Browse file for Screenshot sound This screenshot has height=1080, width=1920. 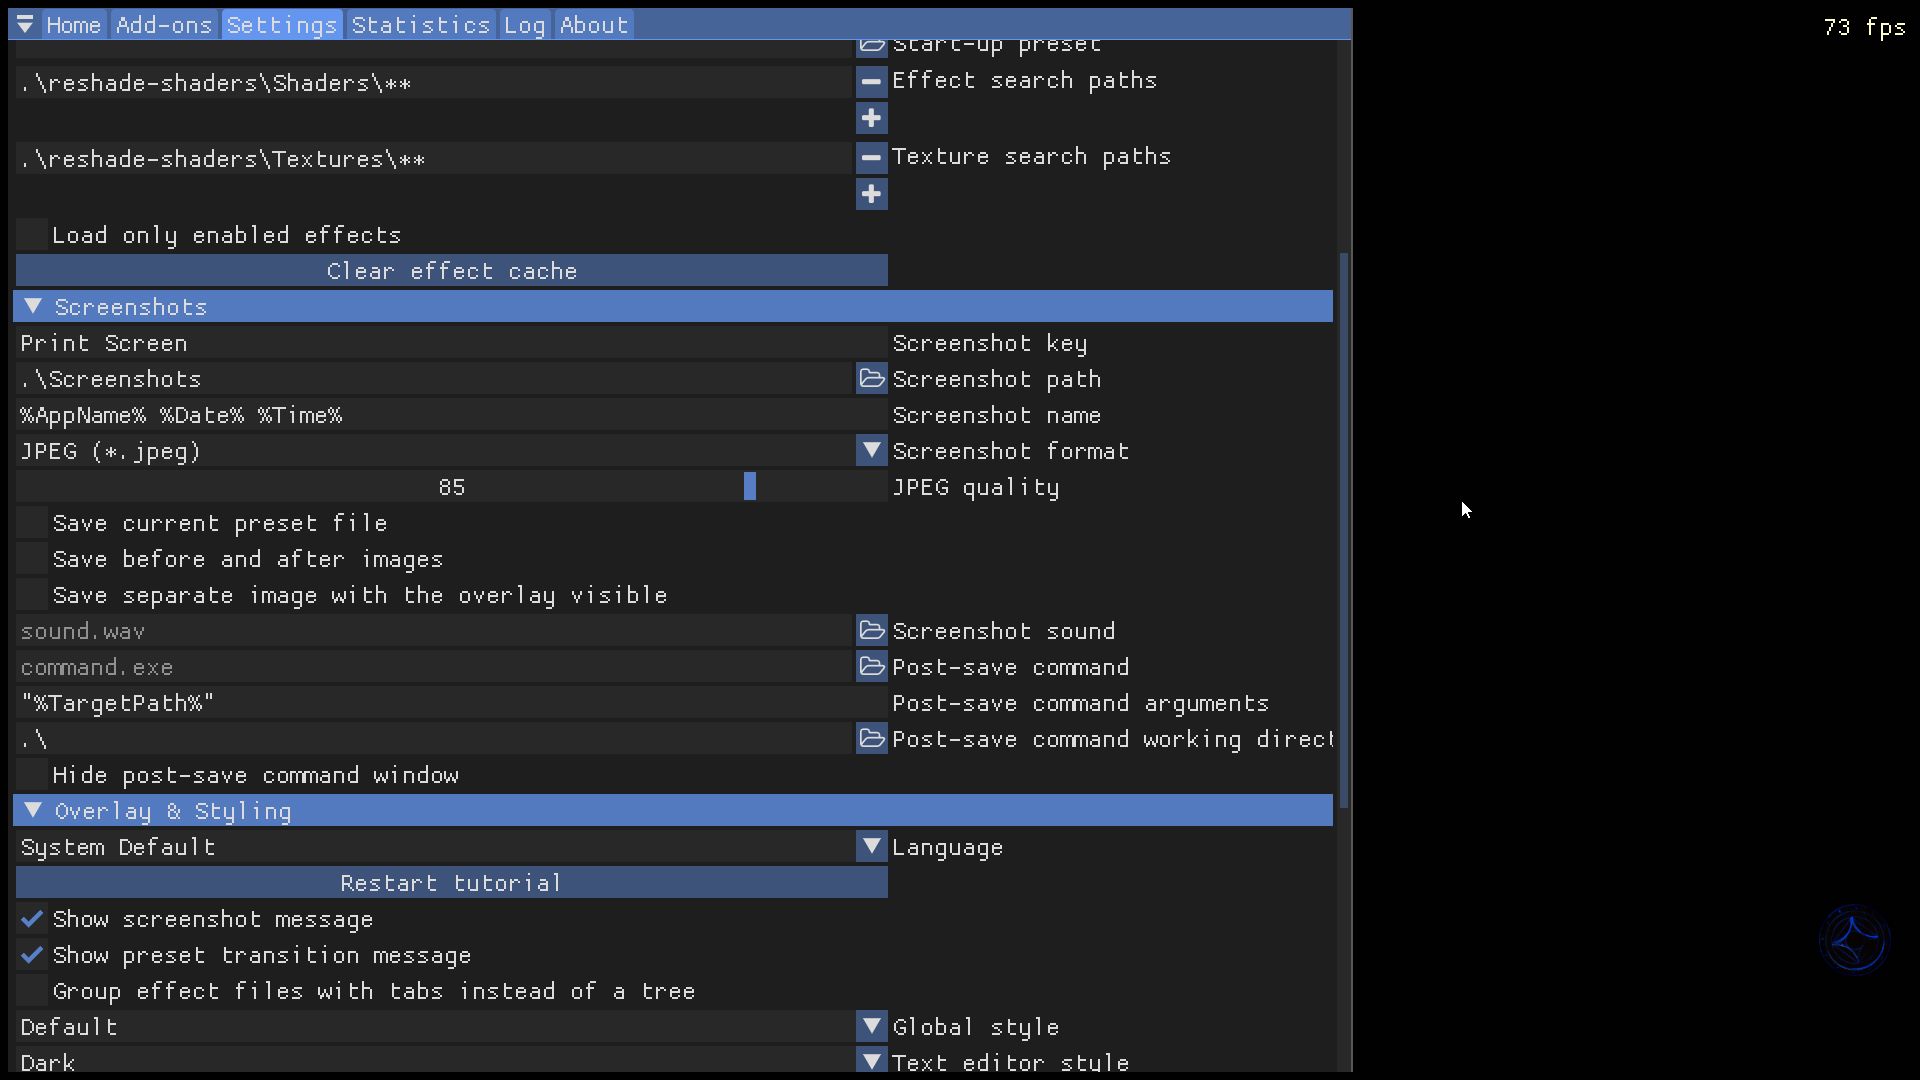pos(871,631)
